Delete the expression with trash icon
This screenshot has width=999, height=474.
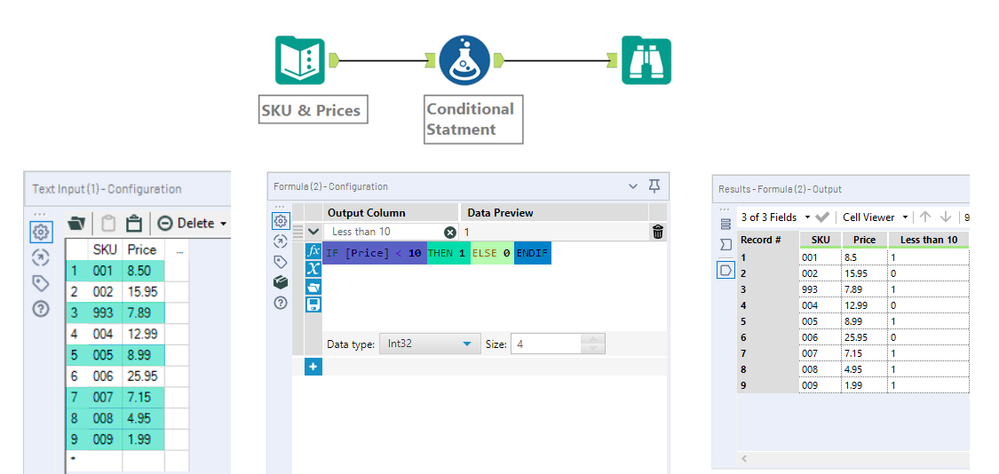tap(658, 232)
